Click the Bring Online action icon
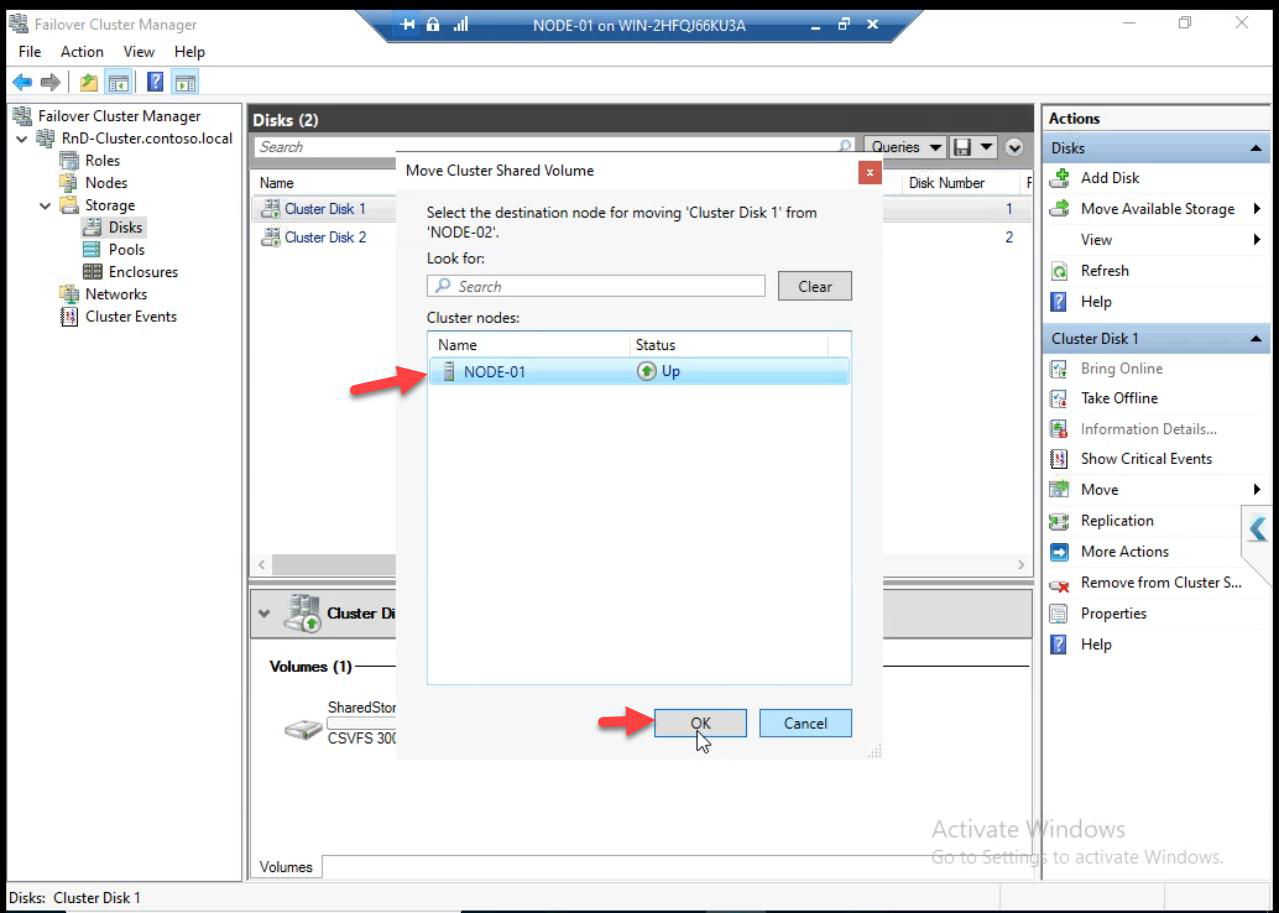 pyautogui.click(x=1059, y=369)
